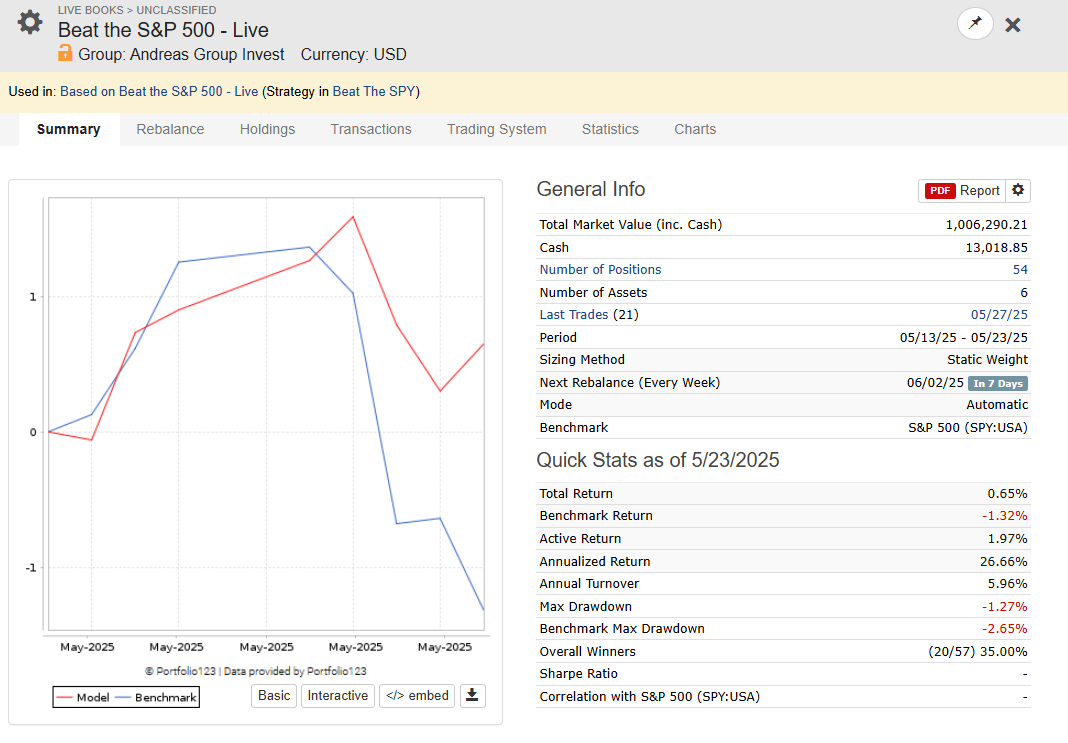The width and height of the screenshot is (1068, 743).
Task: Click Active Return value 1.97%
Action: pos(1007,539)
